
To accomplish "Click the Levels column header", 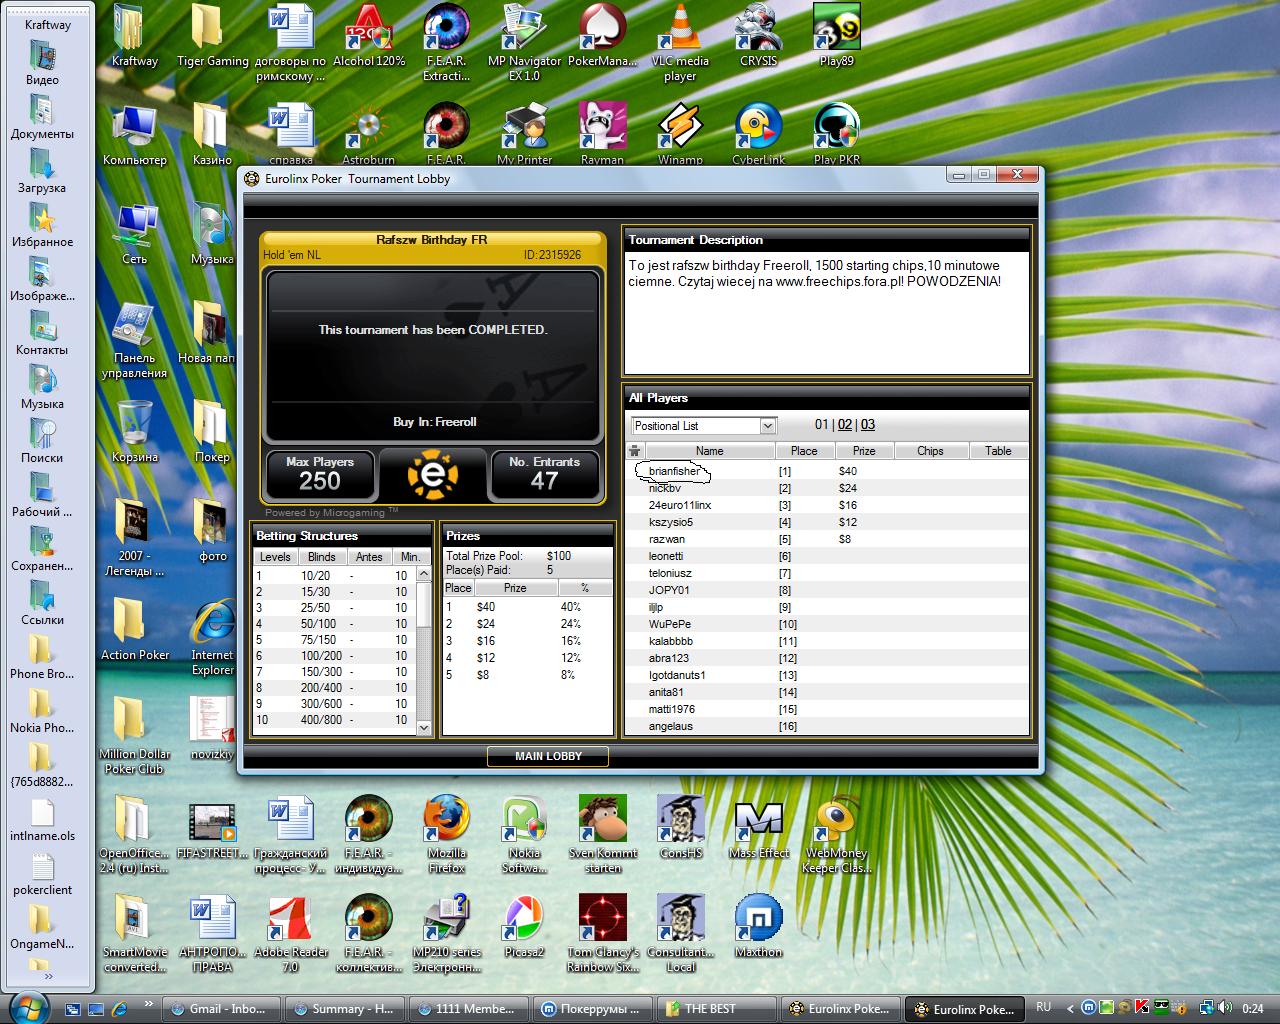I will coord(275,557).
